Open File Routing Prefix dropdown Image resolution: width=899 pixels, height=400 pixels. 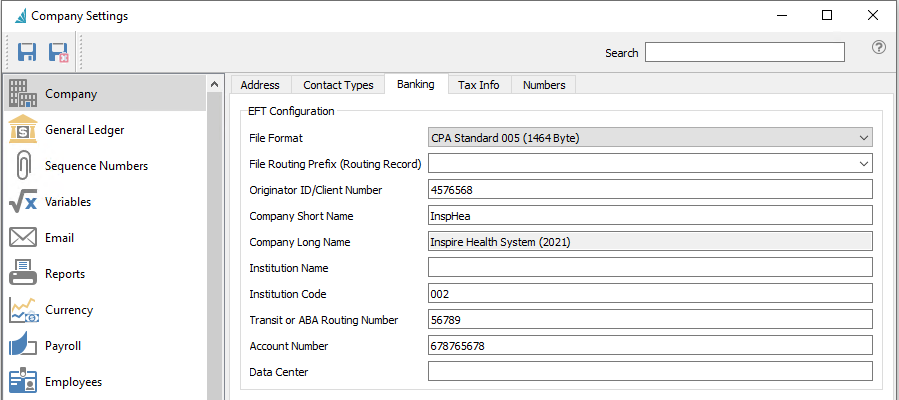coord(864,163)
